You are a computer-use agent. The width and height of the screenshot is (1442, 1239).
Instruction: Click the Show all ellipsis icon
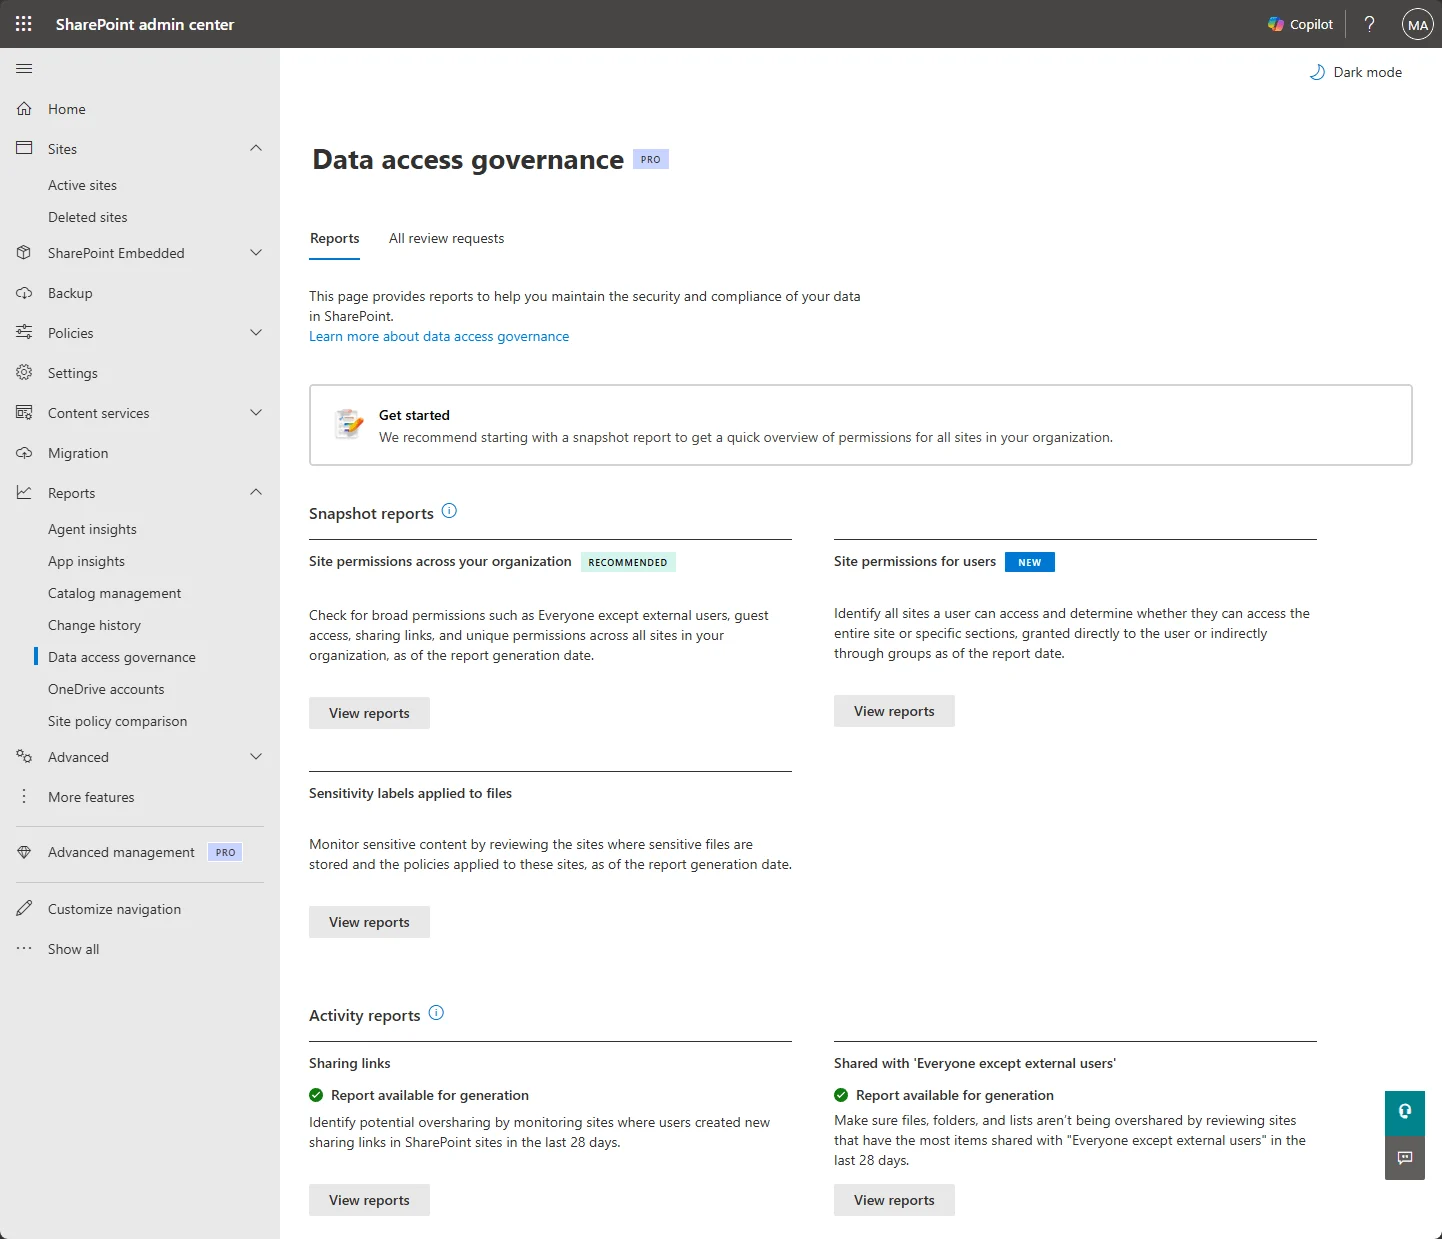pos(24,949)
